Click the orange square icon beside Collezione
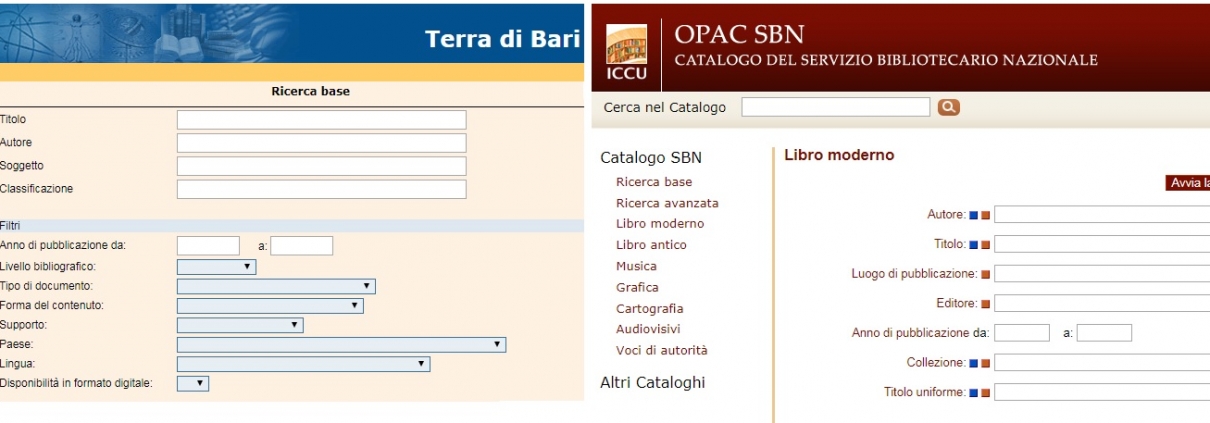1210x423 pixels. 985,363
